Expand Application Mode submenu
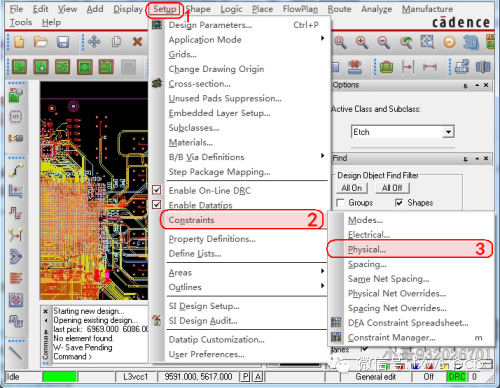 click(322, 39)
